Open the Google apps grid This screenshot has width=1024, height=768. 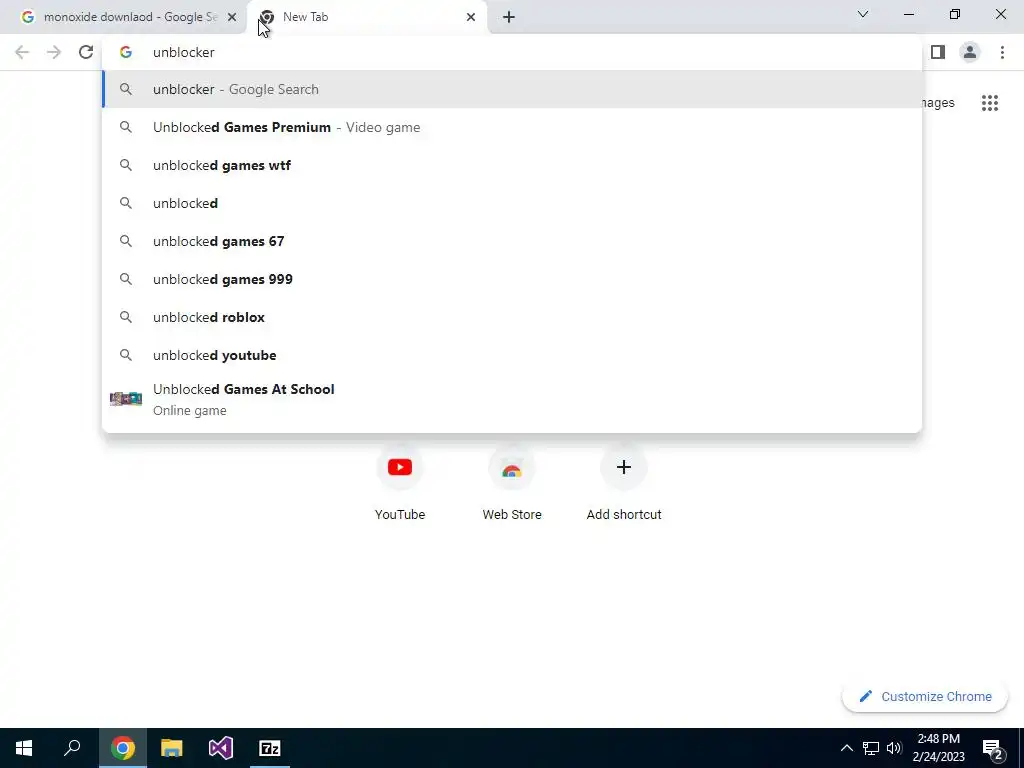coord(989,103)
